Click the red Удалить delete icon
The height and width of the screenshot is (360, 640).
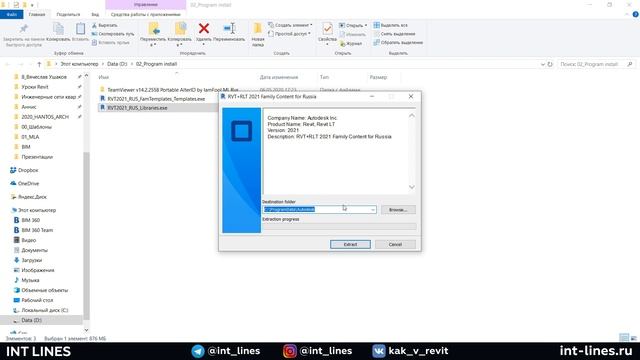click(x=204, y=29)
